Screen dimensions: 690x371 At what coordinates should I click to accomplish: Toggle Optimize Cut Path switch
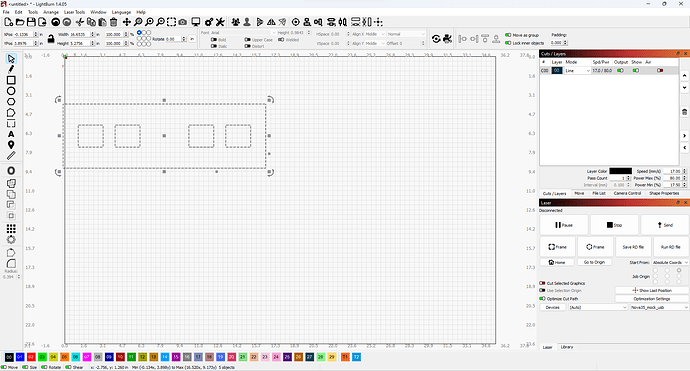(542, 298)
